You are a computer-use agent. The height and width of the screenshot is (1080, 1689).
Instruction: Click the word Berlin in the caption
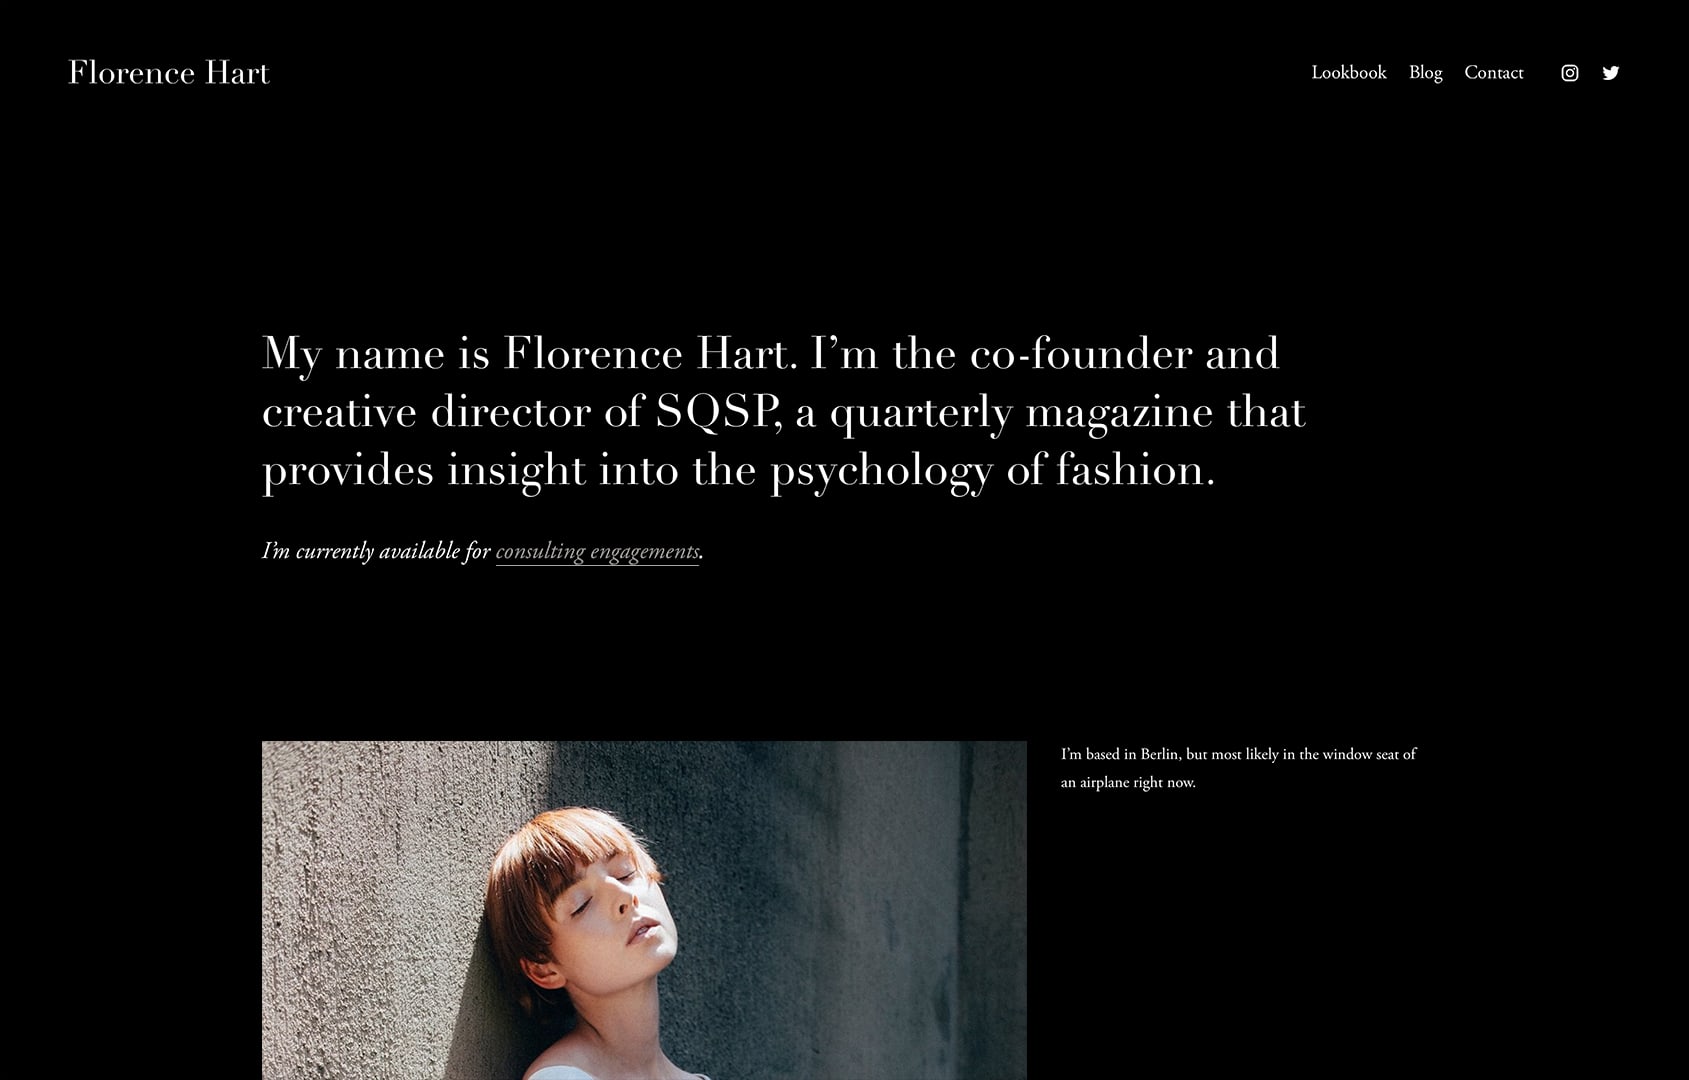(1159, 754)
